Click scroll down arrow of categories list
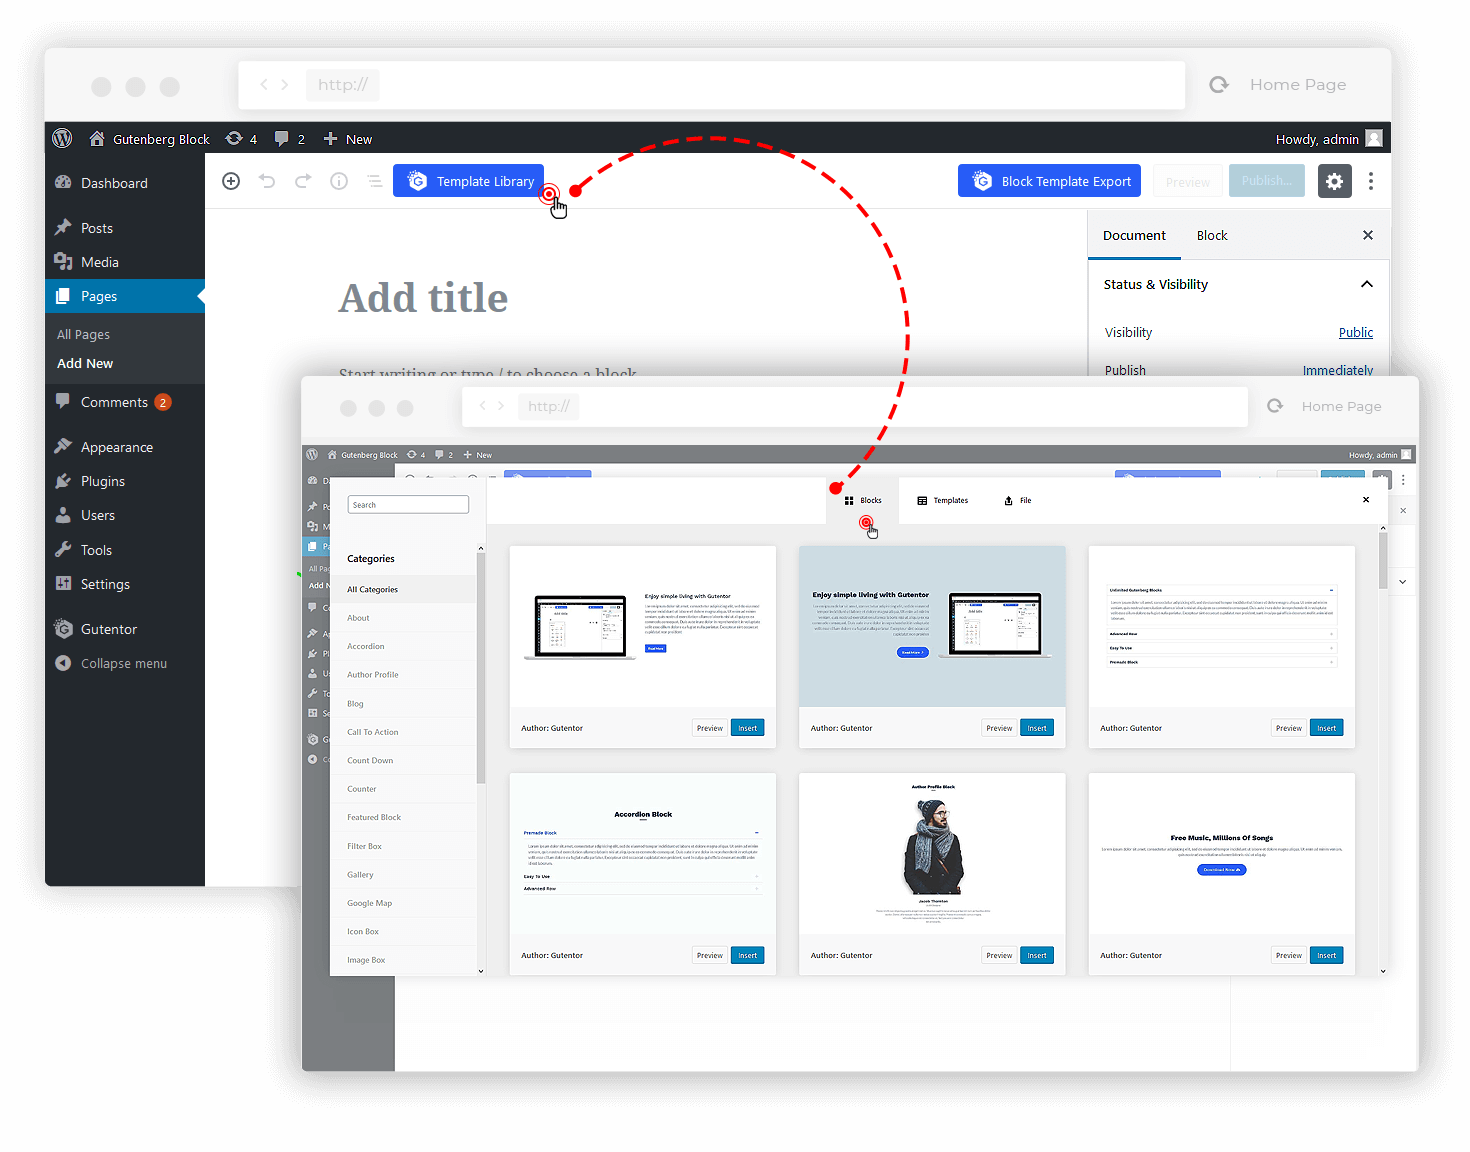1470x1152 pixels. pyautogui.click(x=481, y=971)
